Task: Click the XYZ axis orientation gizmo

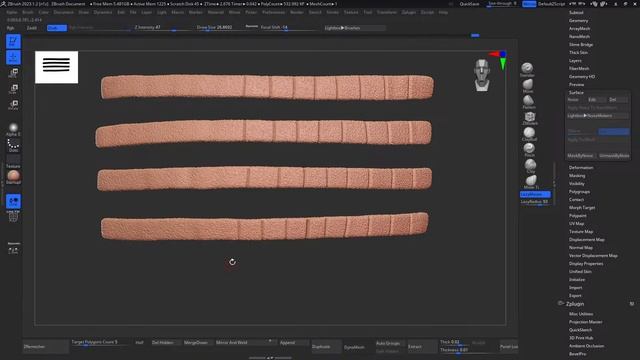Action: (x=500, y=59)
